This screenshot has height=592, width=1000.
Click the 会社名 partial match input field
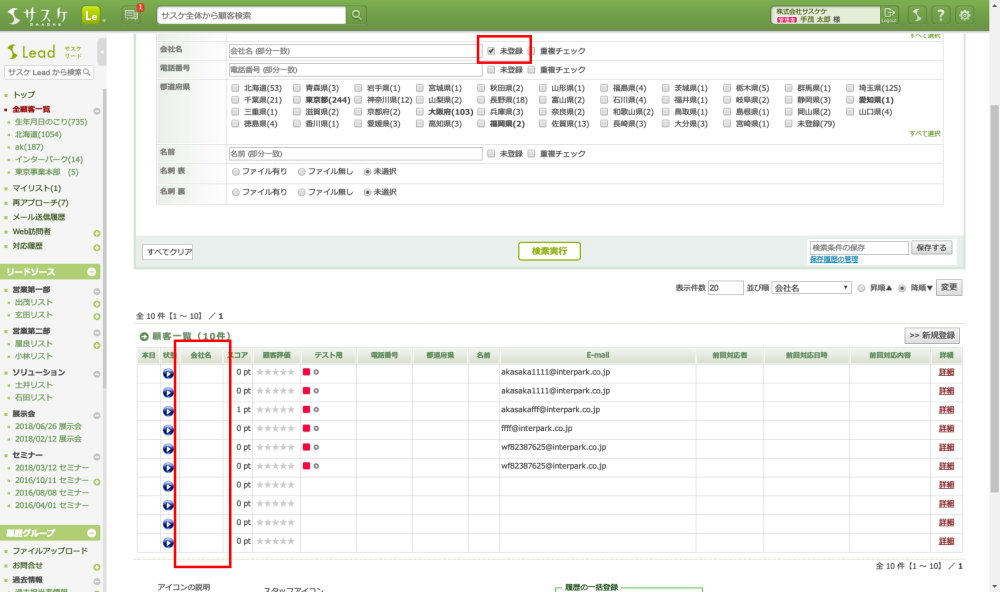click(x=354, y=50)
